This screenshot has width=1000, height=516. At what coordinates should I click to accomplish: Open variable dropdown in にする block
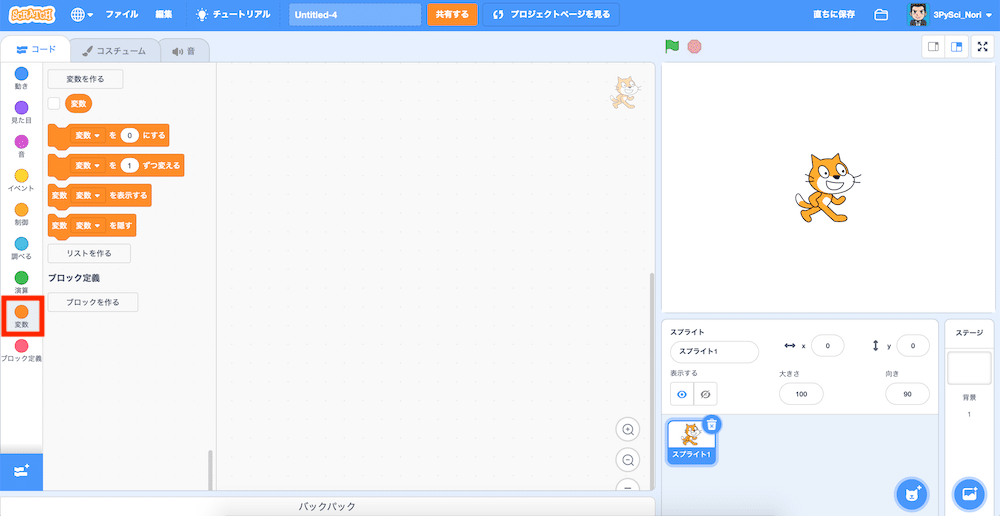(88, 135)
